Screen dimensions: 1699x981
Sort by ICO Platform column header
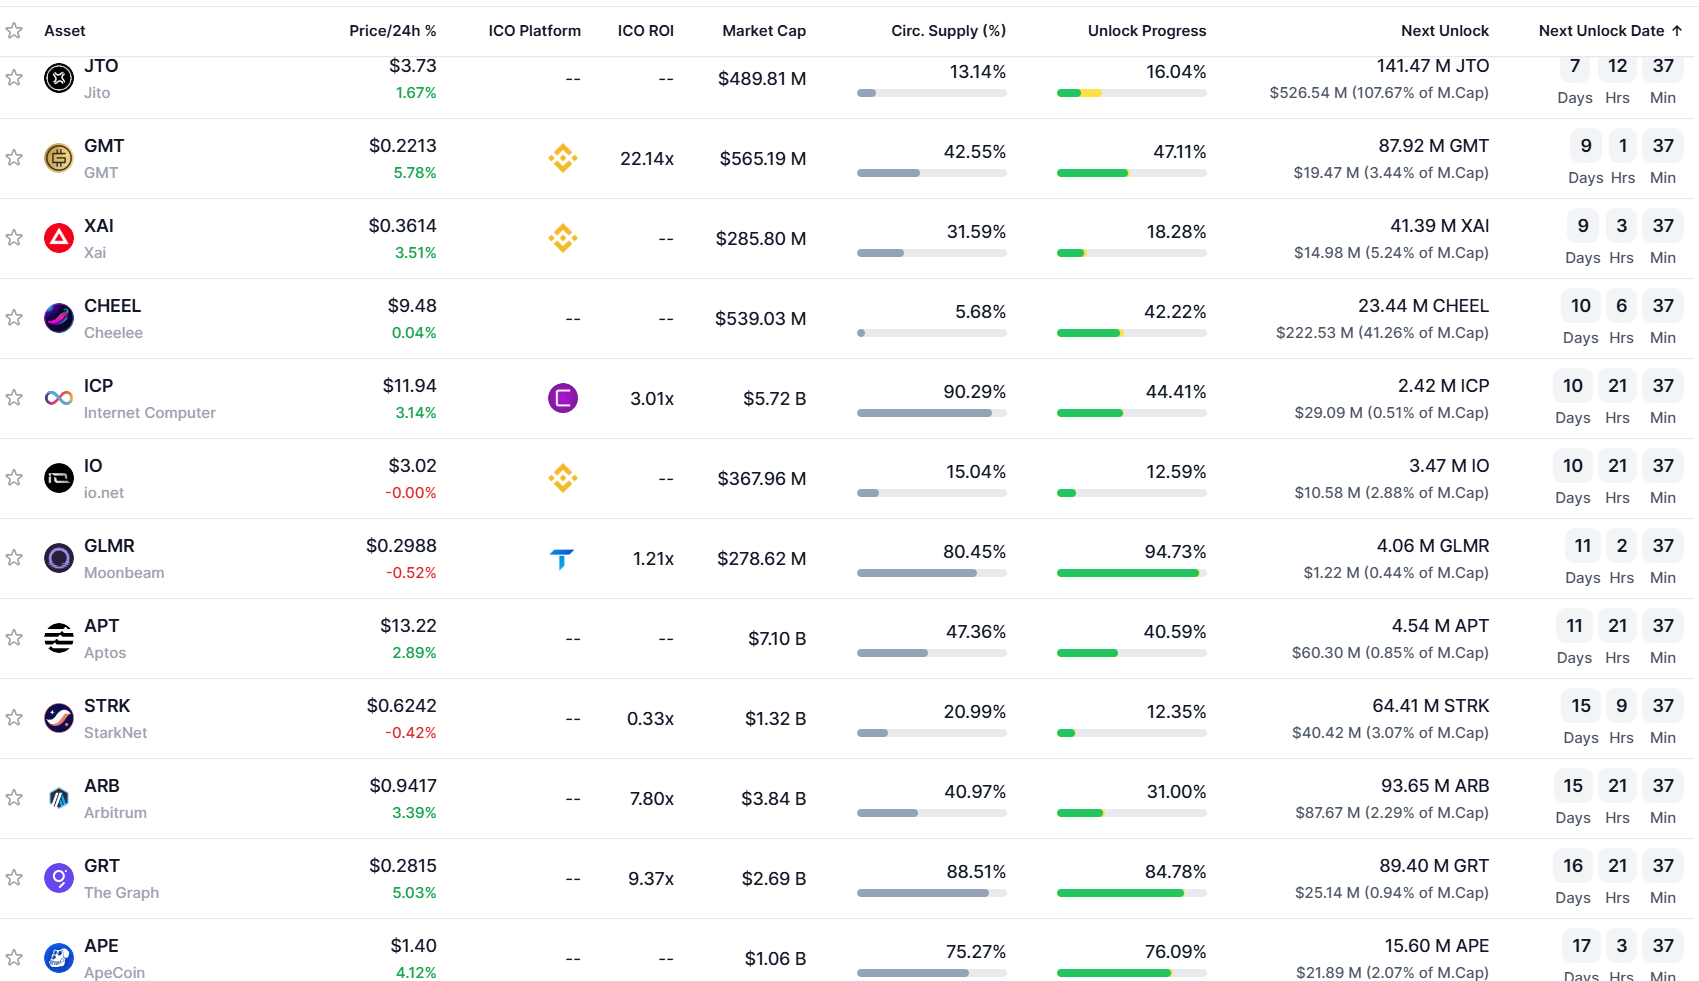tap(535, 31)
